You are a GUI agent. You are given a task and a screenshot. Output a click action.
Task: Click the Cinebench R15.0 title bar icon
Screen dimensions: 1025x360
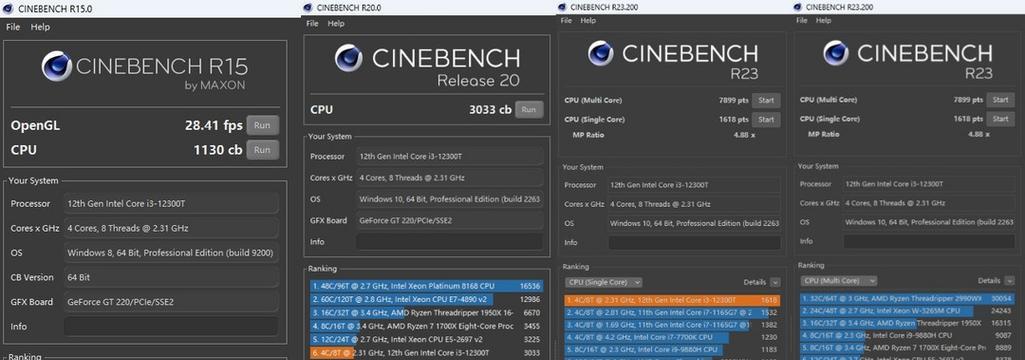click(9, 8)
